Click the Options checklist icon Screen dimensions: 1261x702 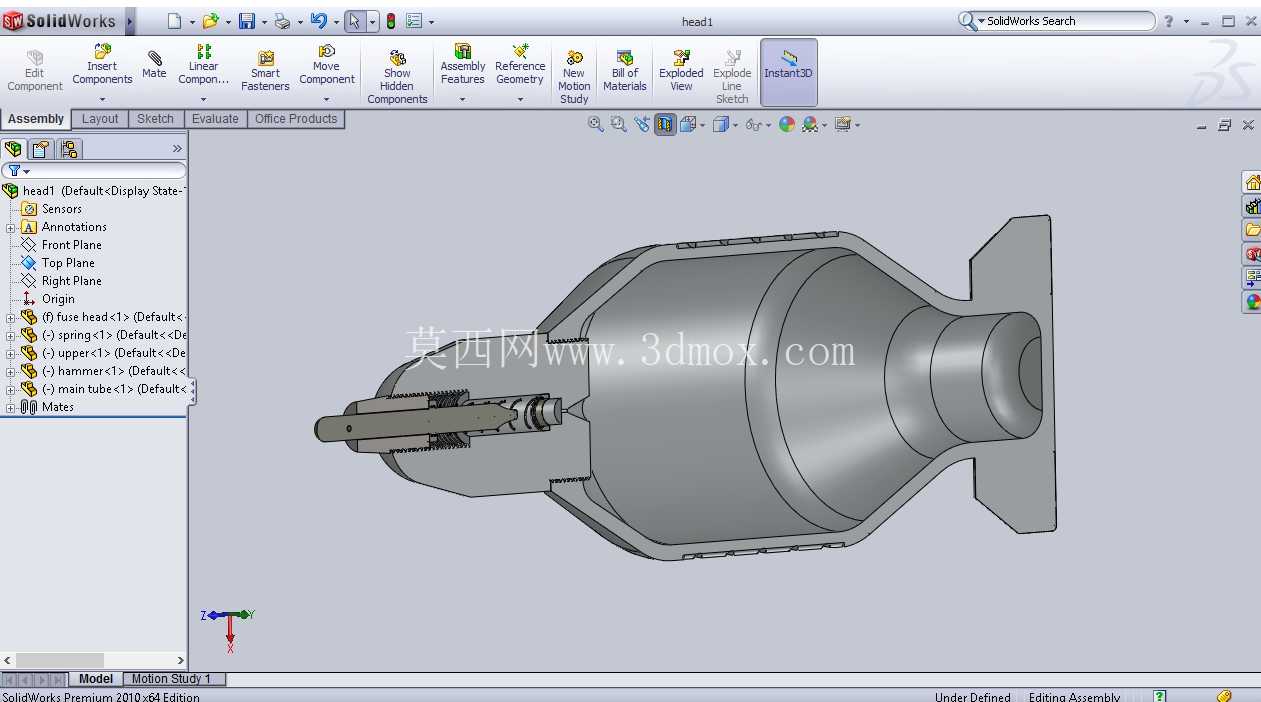[414, 21]
